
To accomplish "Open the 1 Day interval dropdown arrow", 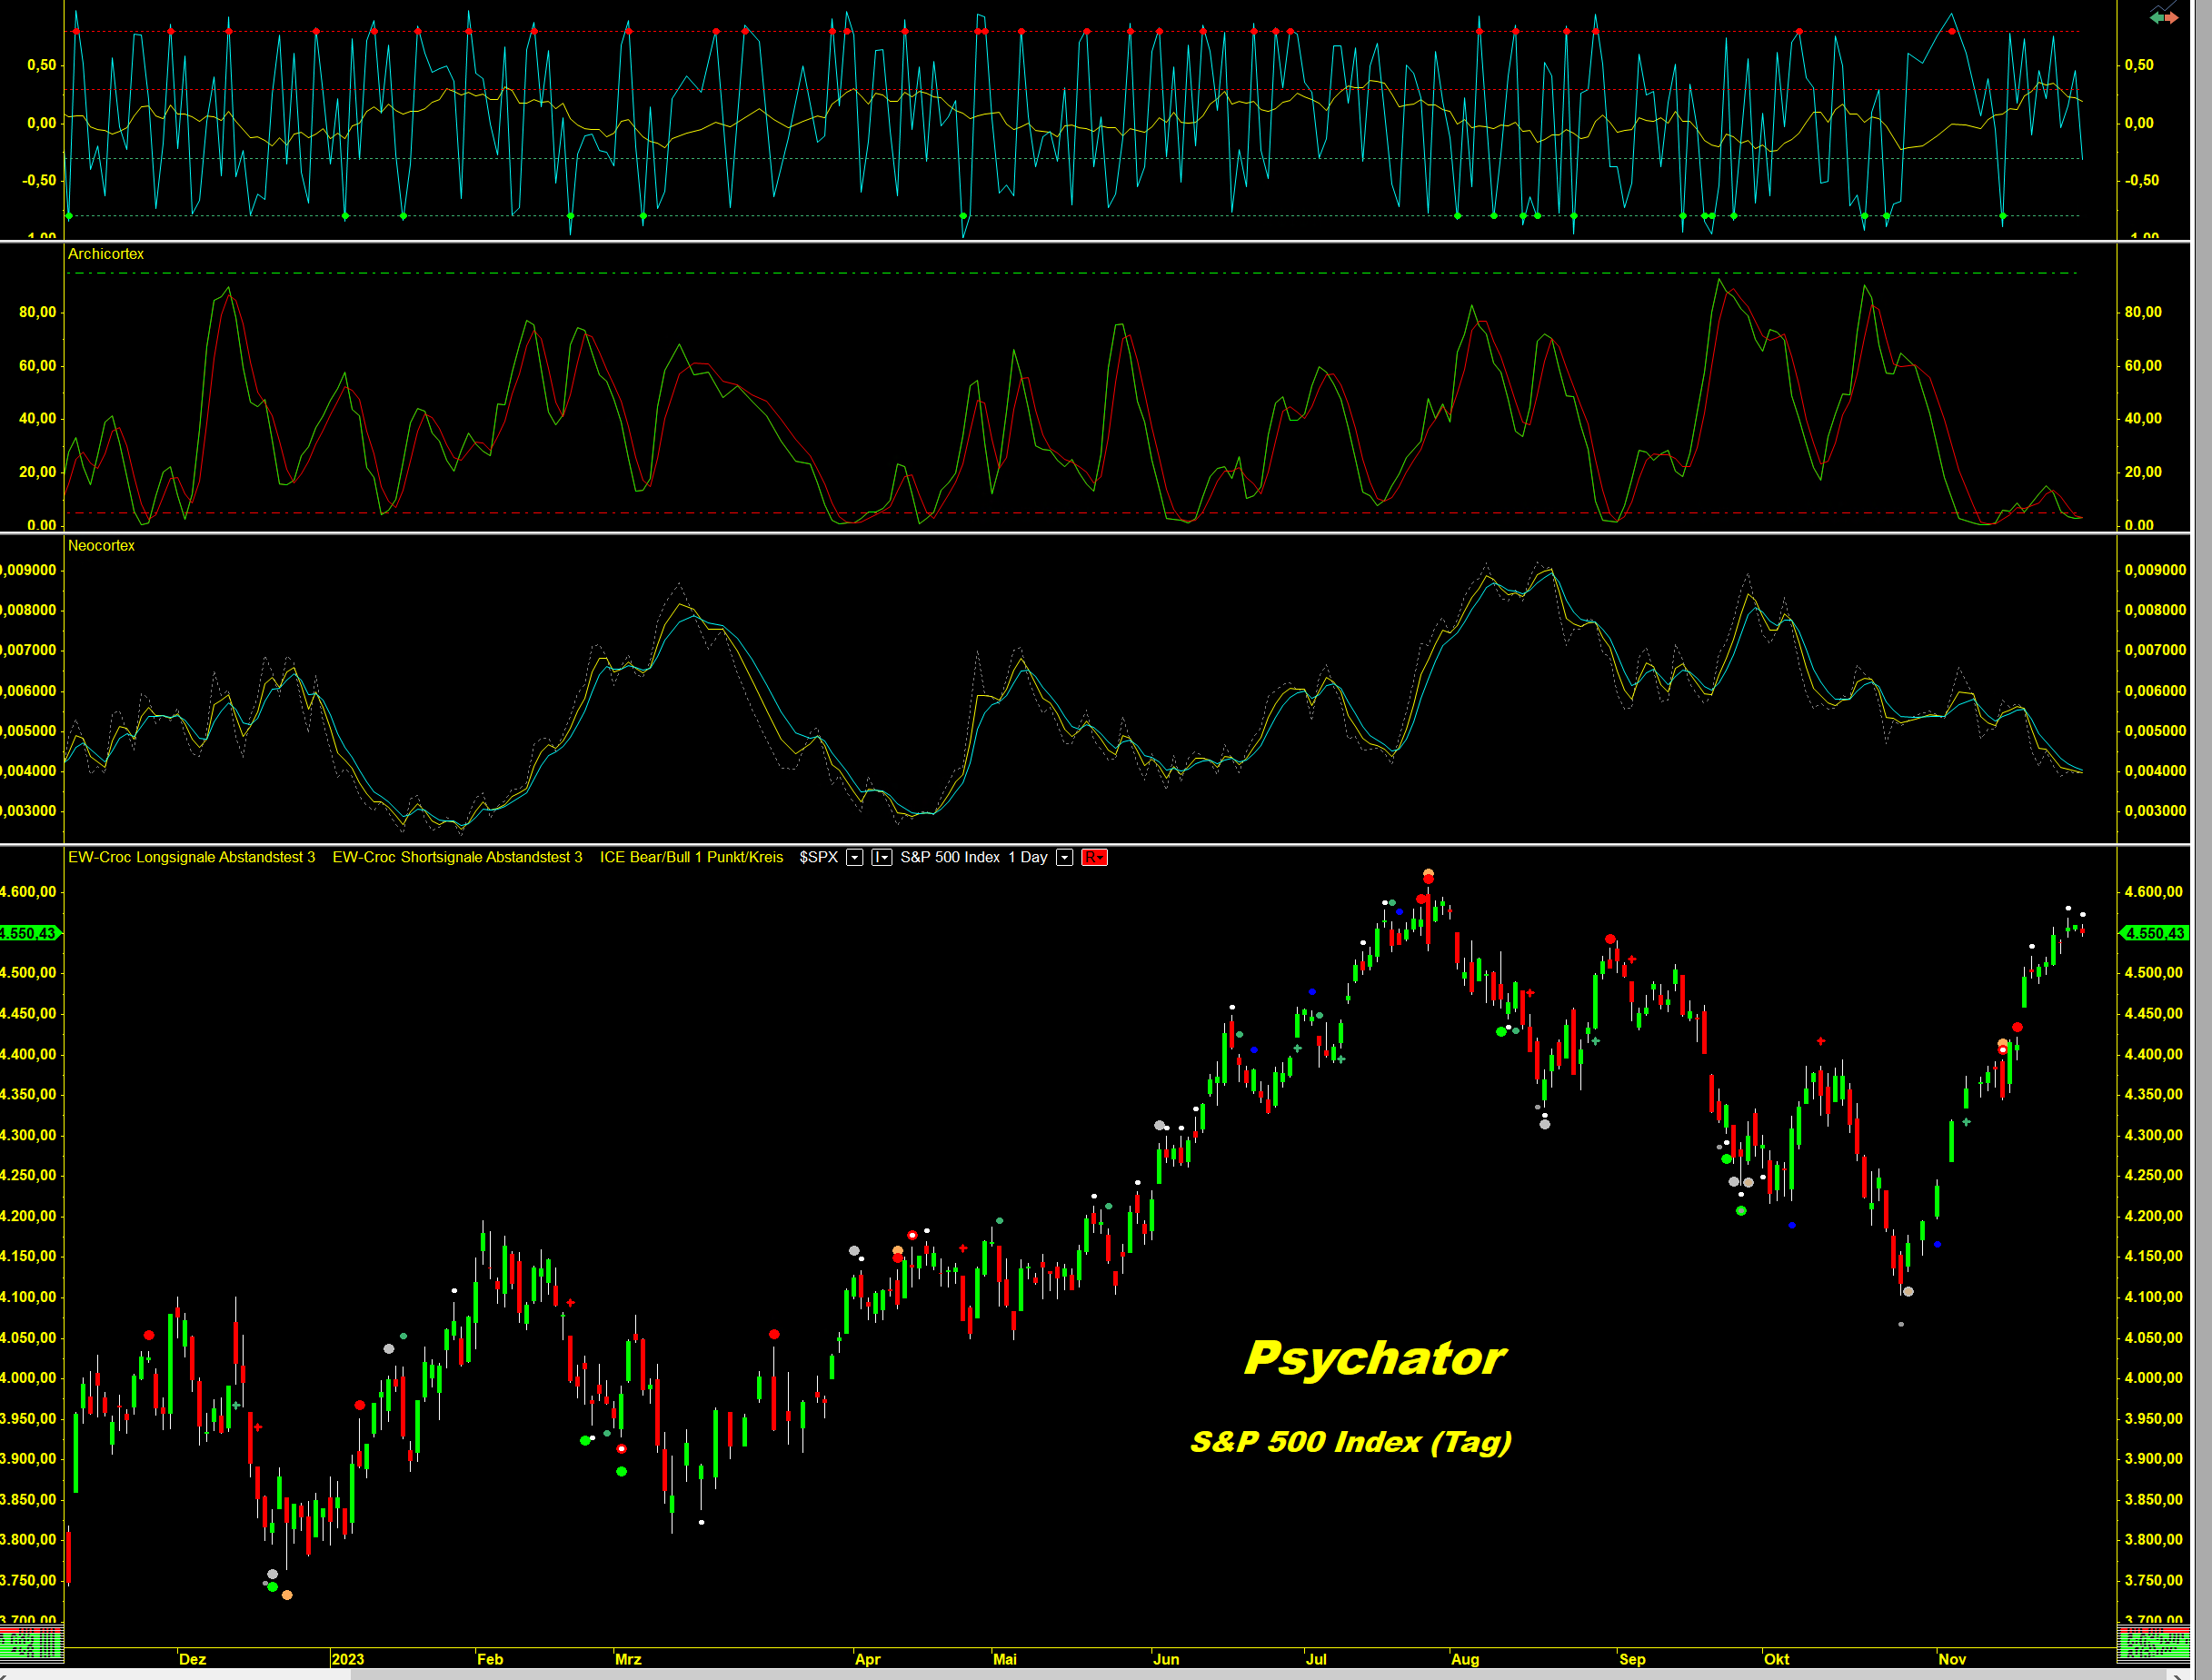I will (x=1065, y=857).
